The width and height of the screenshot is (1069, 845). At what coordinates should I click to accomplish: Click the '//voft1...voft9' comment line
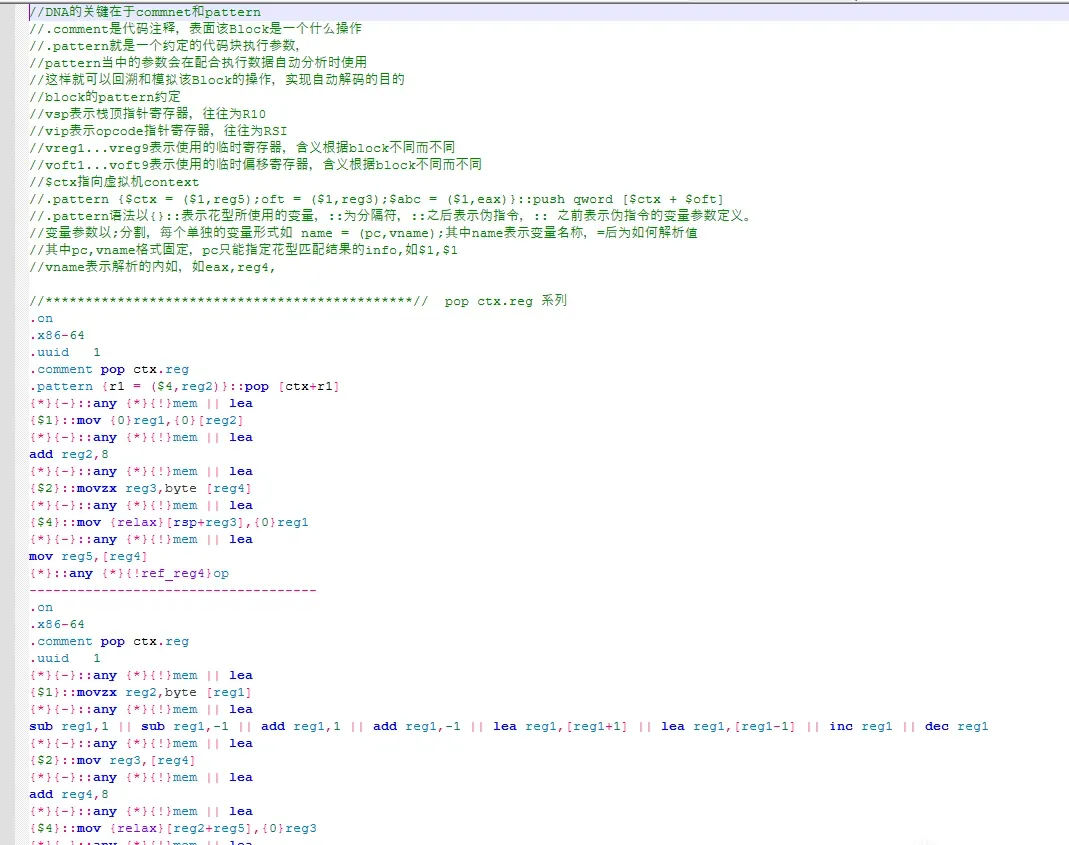point(255,164)
